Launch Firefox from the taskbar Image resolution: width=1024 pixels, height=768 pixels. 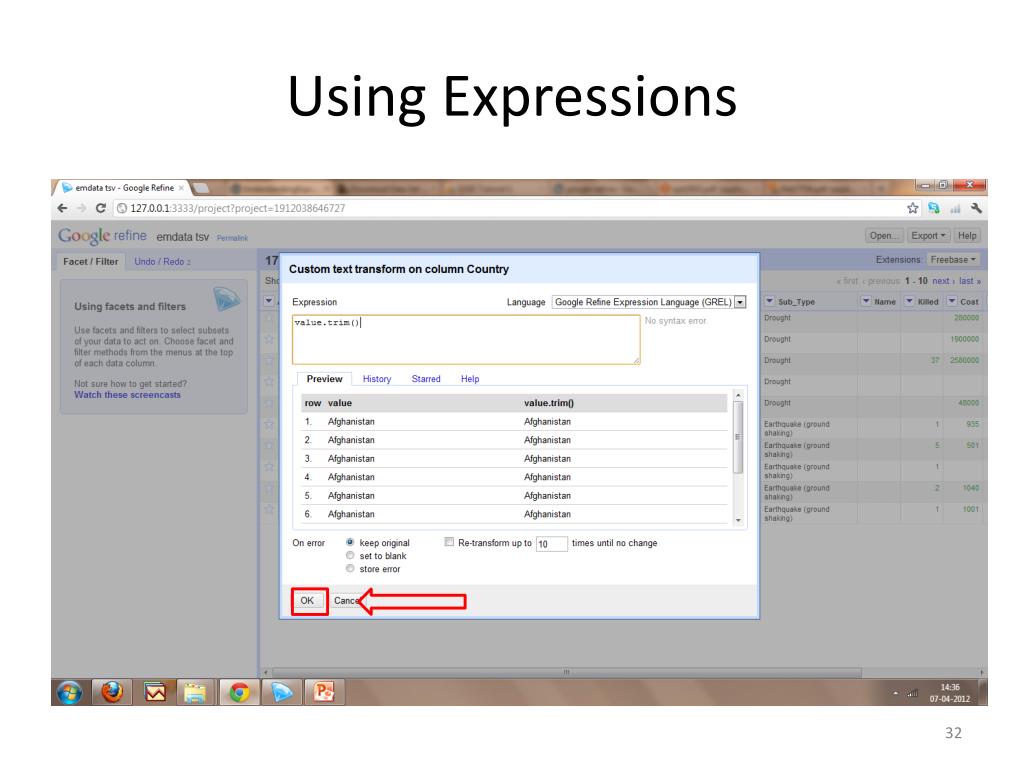click(x=112, y=692)
